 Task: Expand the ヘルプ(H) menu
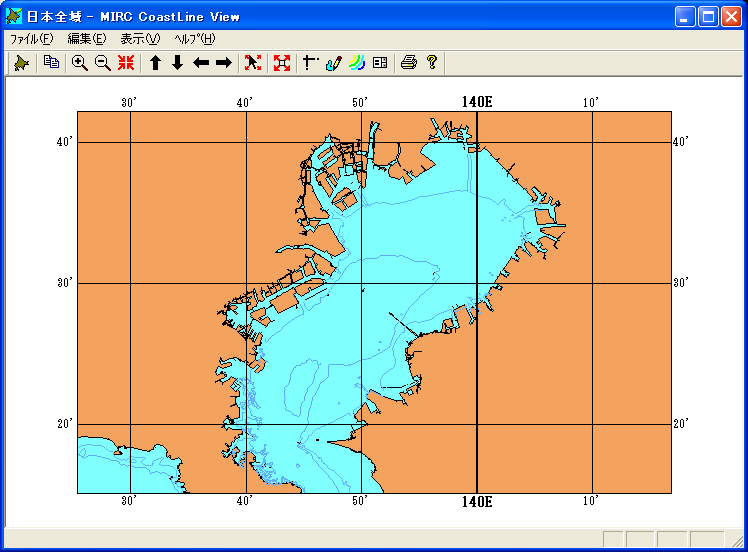(x=194, y=39)
